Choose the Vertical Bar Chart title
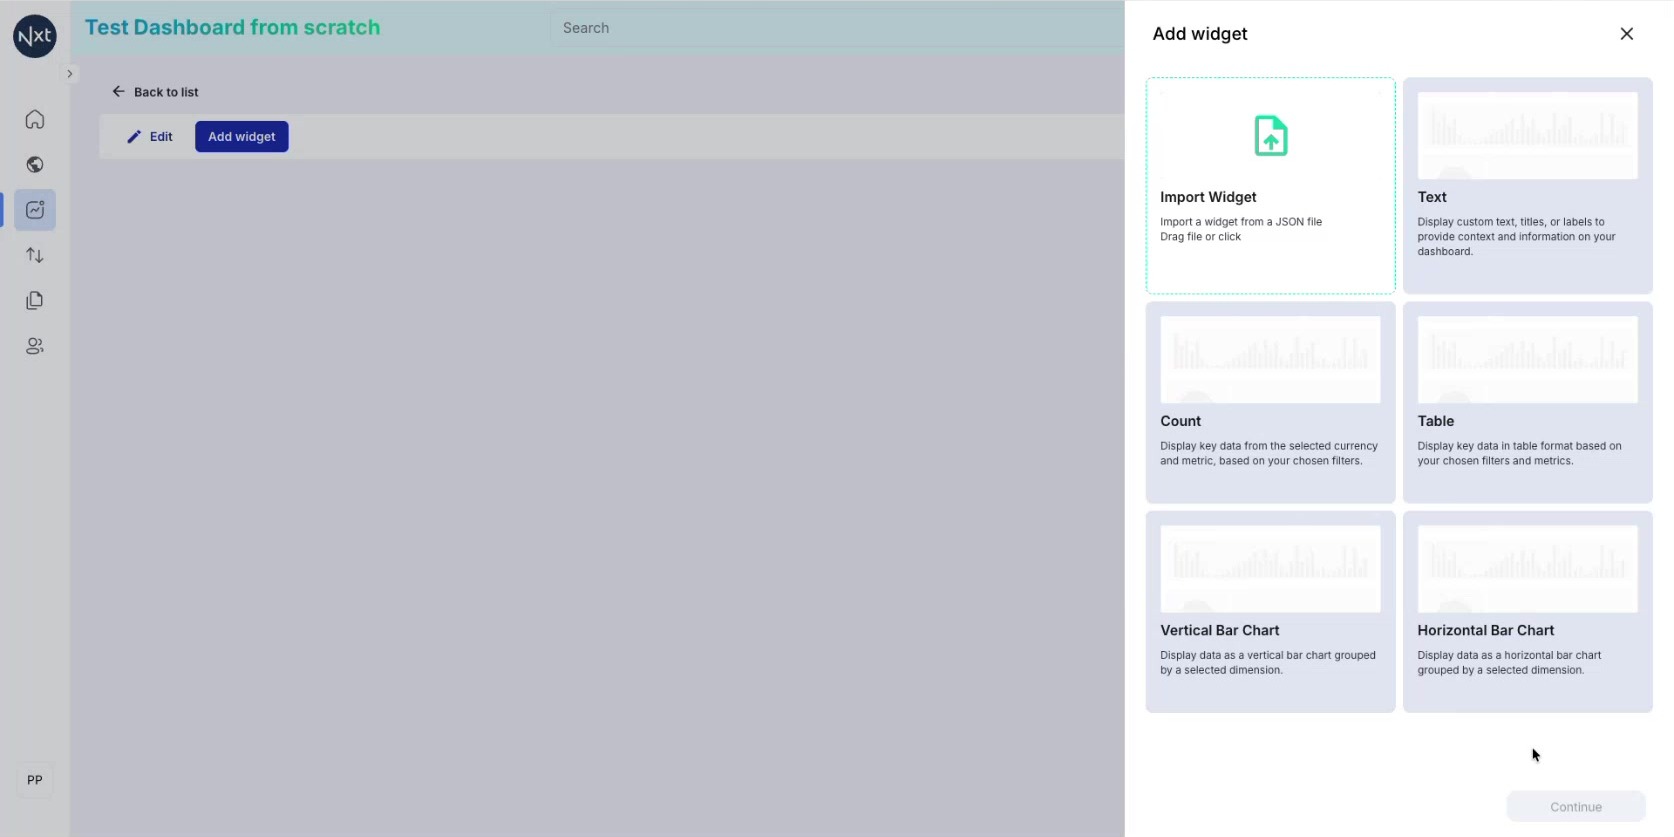 1220,630
